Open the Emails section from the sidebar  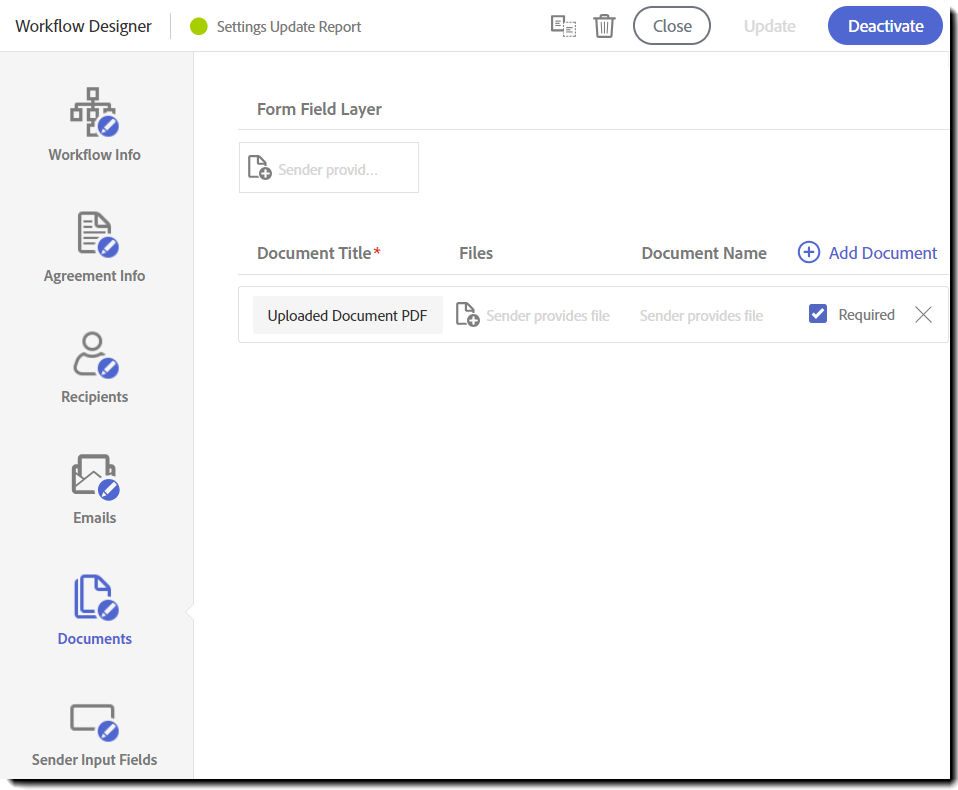pos(94,475)
